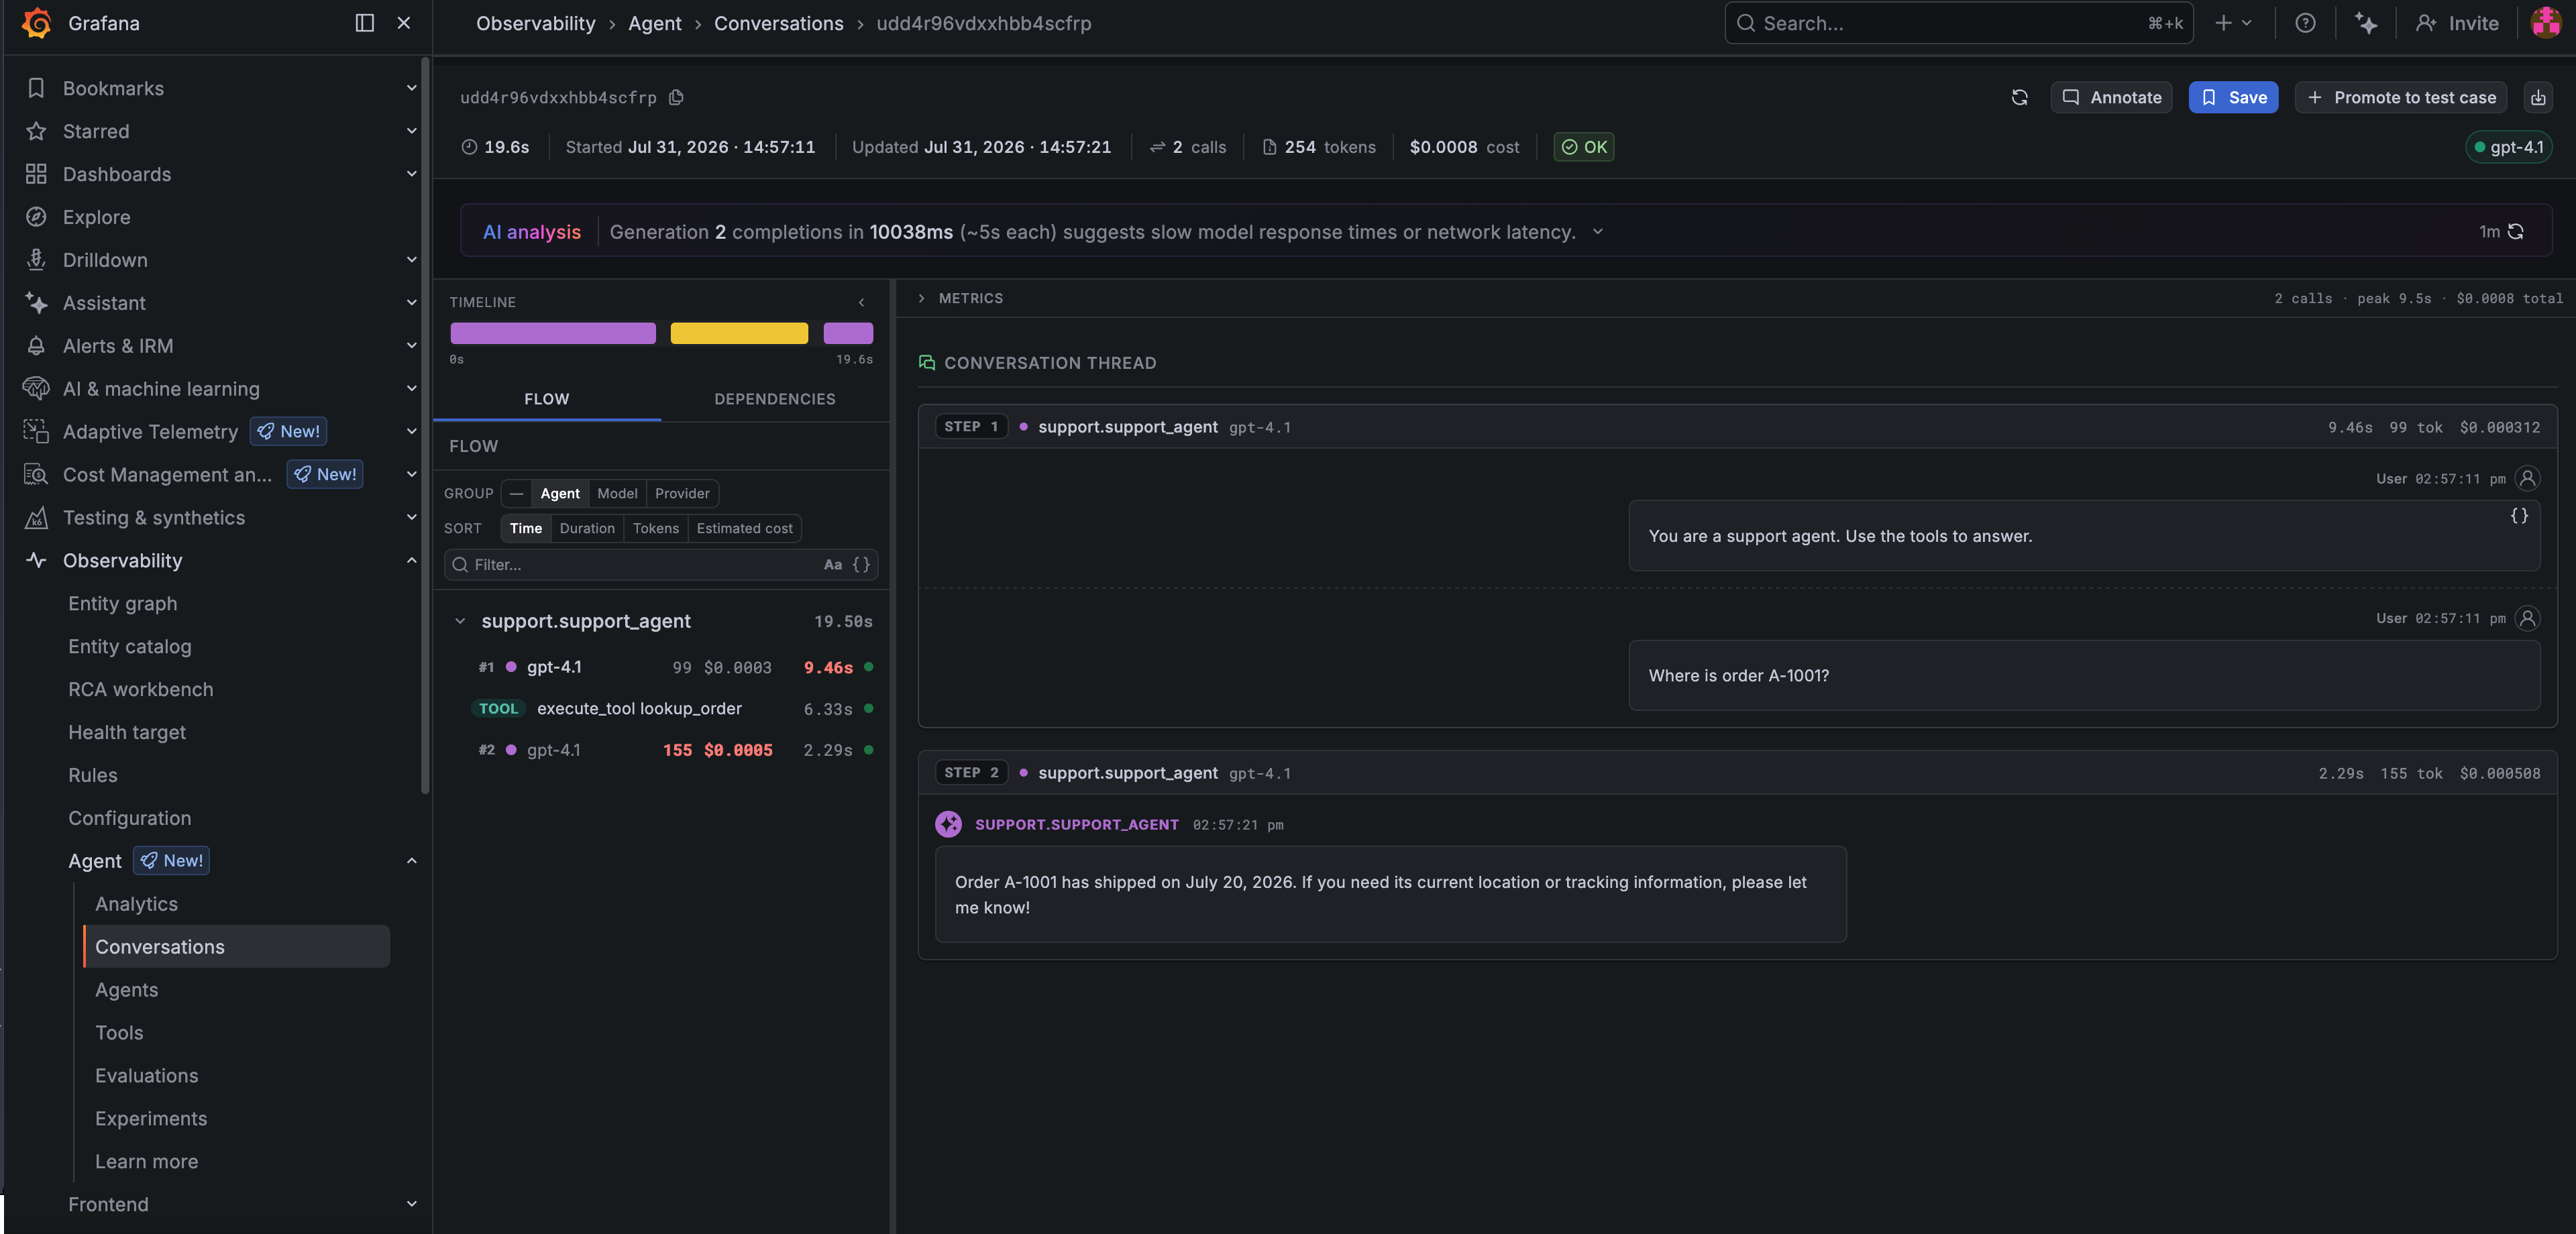Click the Invite button
Image resolution: width=2576 pixels, height=1234 pixels.
(x=2457, y=23)
